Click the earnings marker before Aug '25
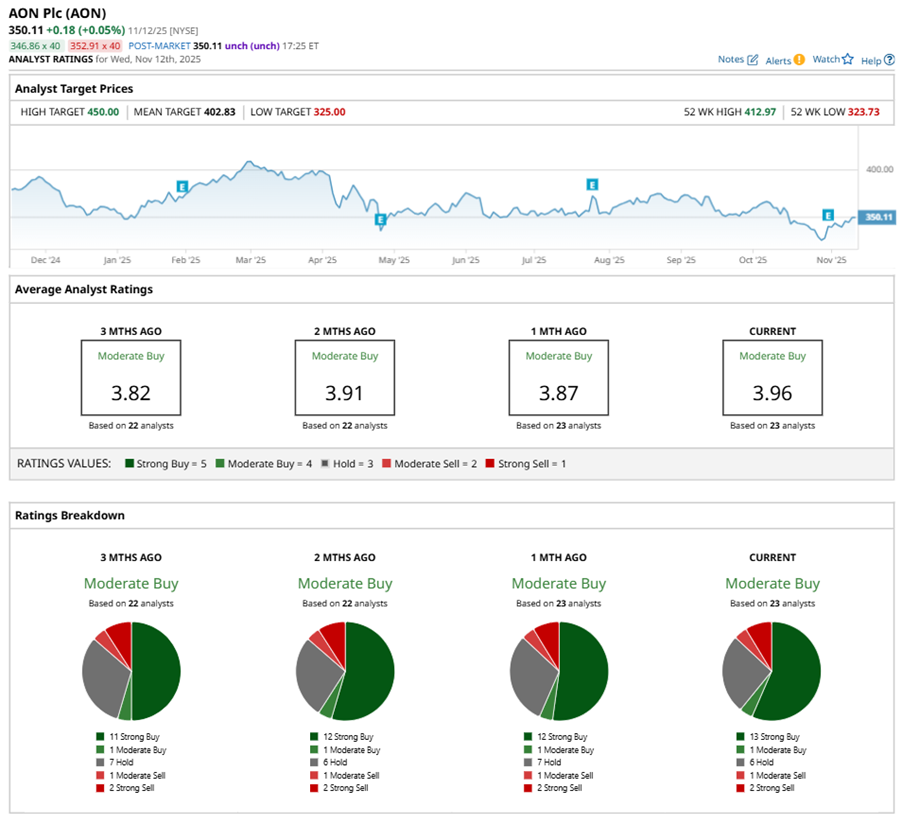 [x=592, y=184]
